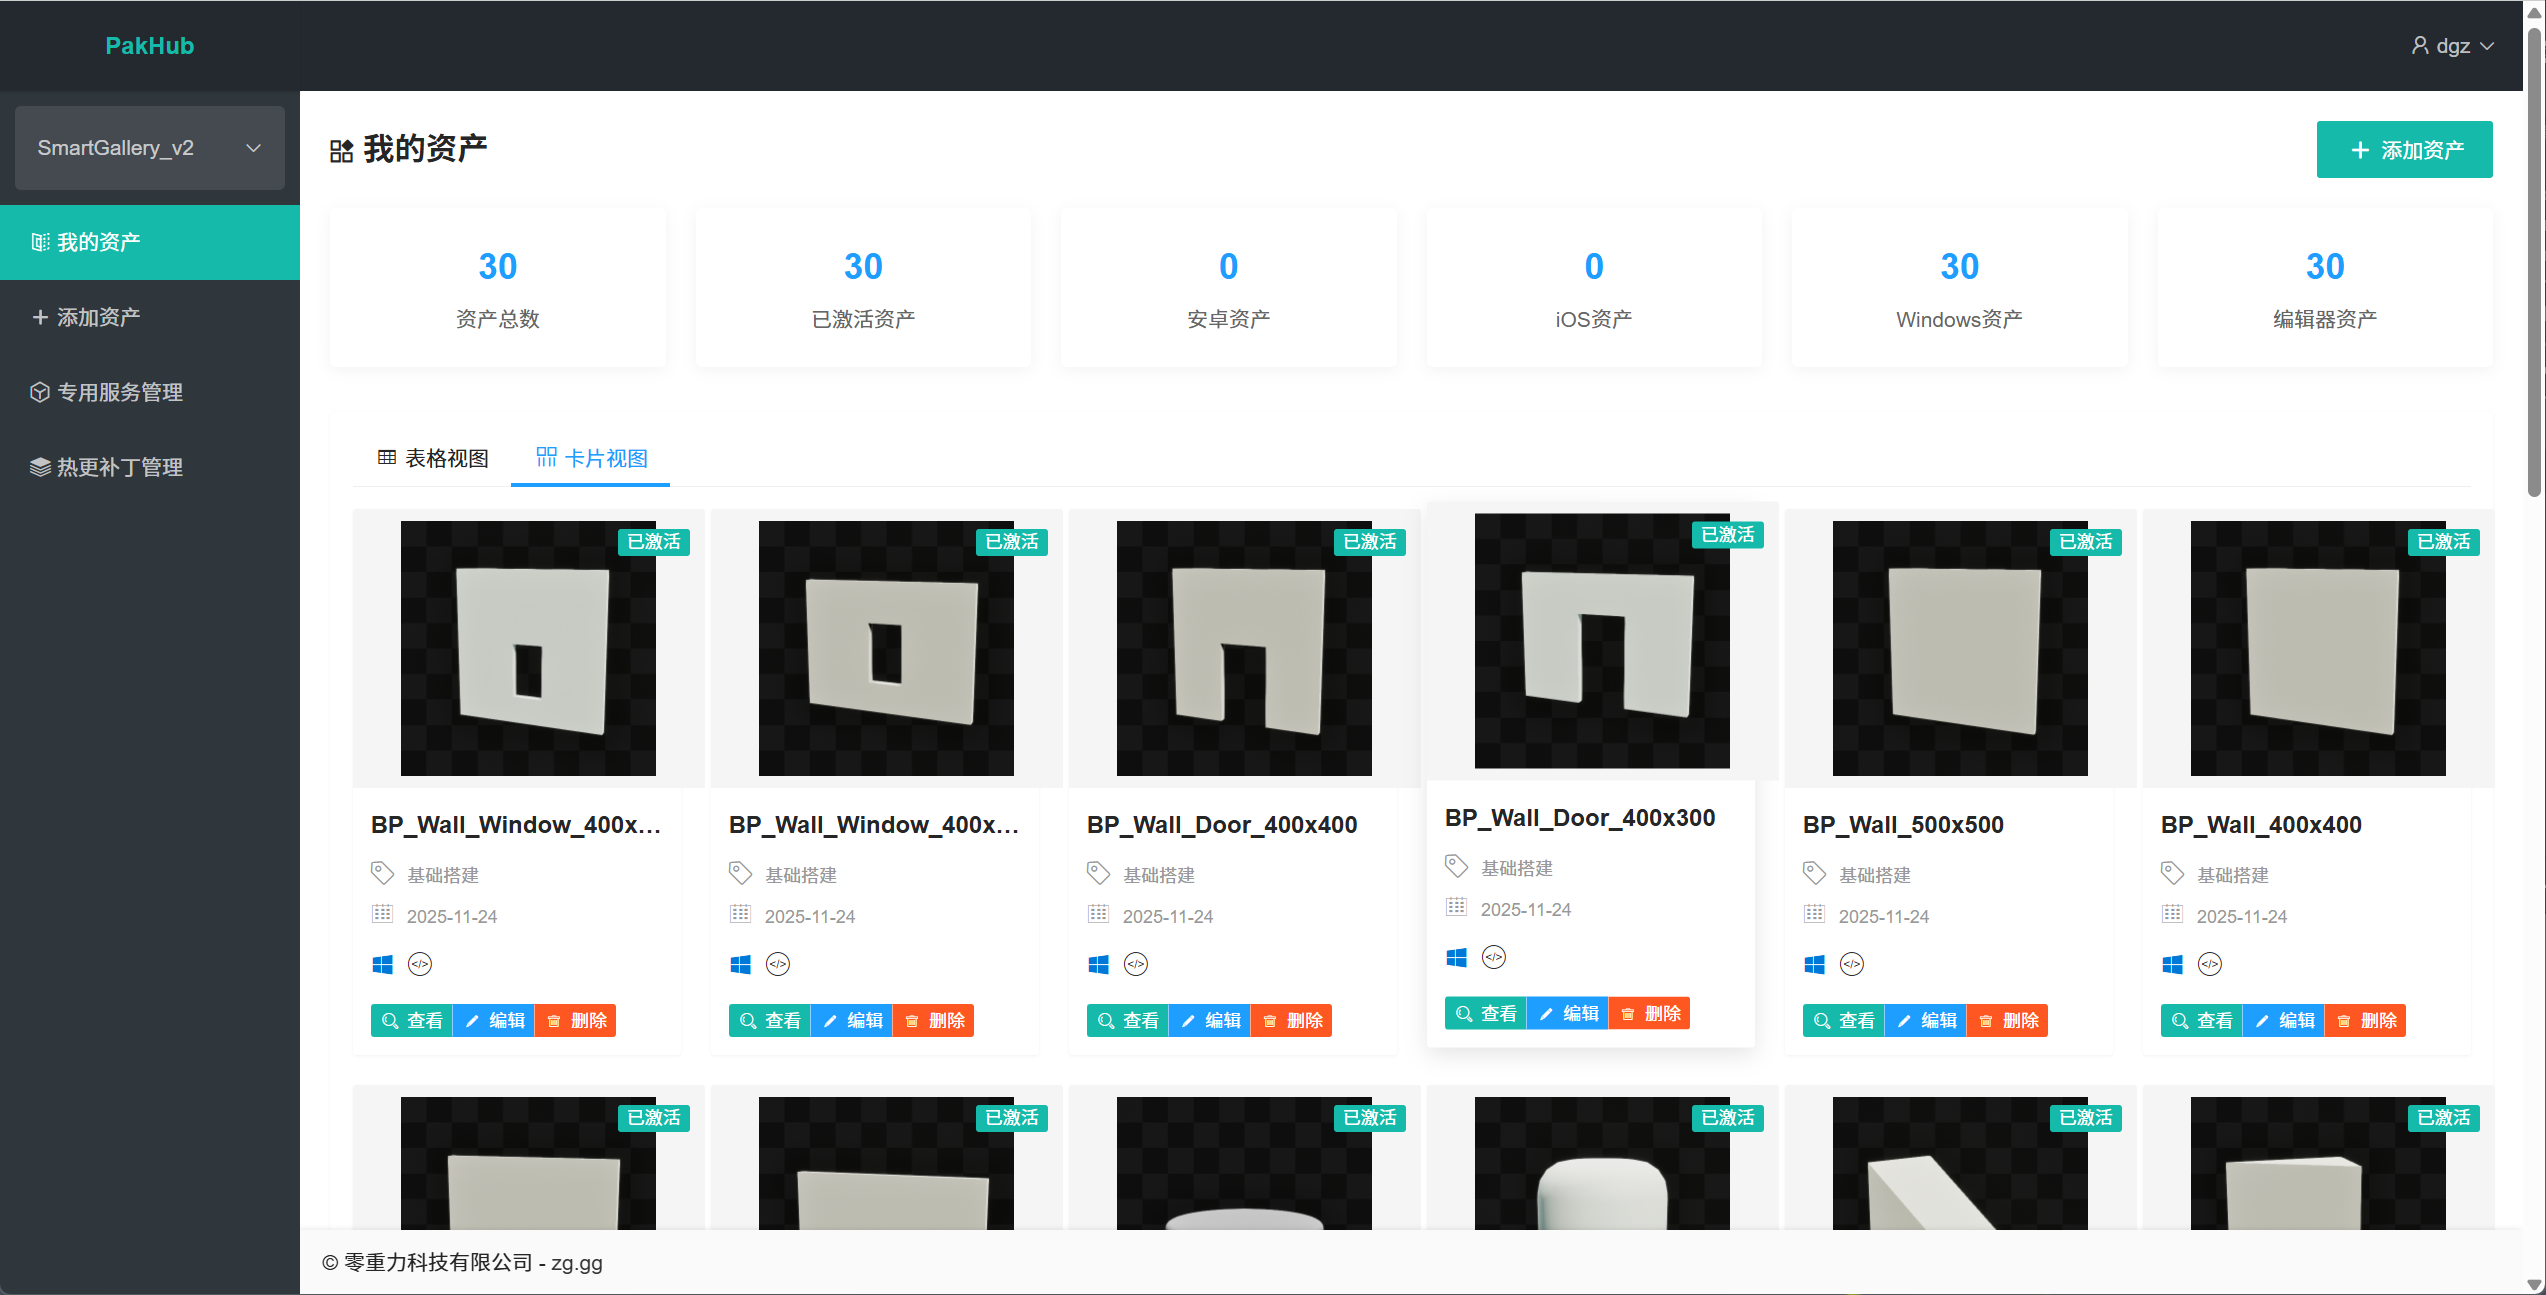Click calendar icon on BP_Wall_Door_400x300 card

1456,907
